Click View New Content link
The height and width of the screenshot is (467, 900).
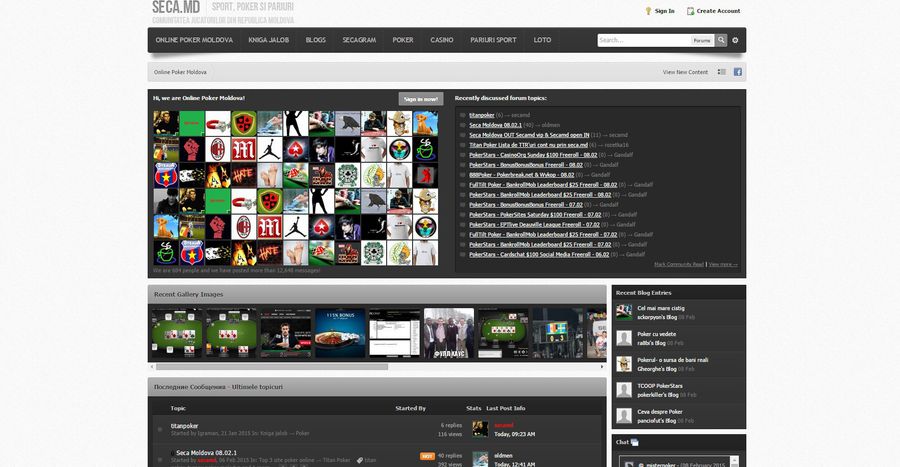point(685,72)
